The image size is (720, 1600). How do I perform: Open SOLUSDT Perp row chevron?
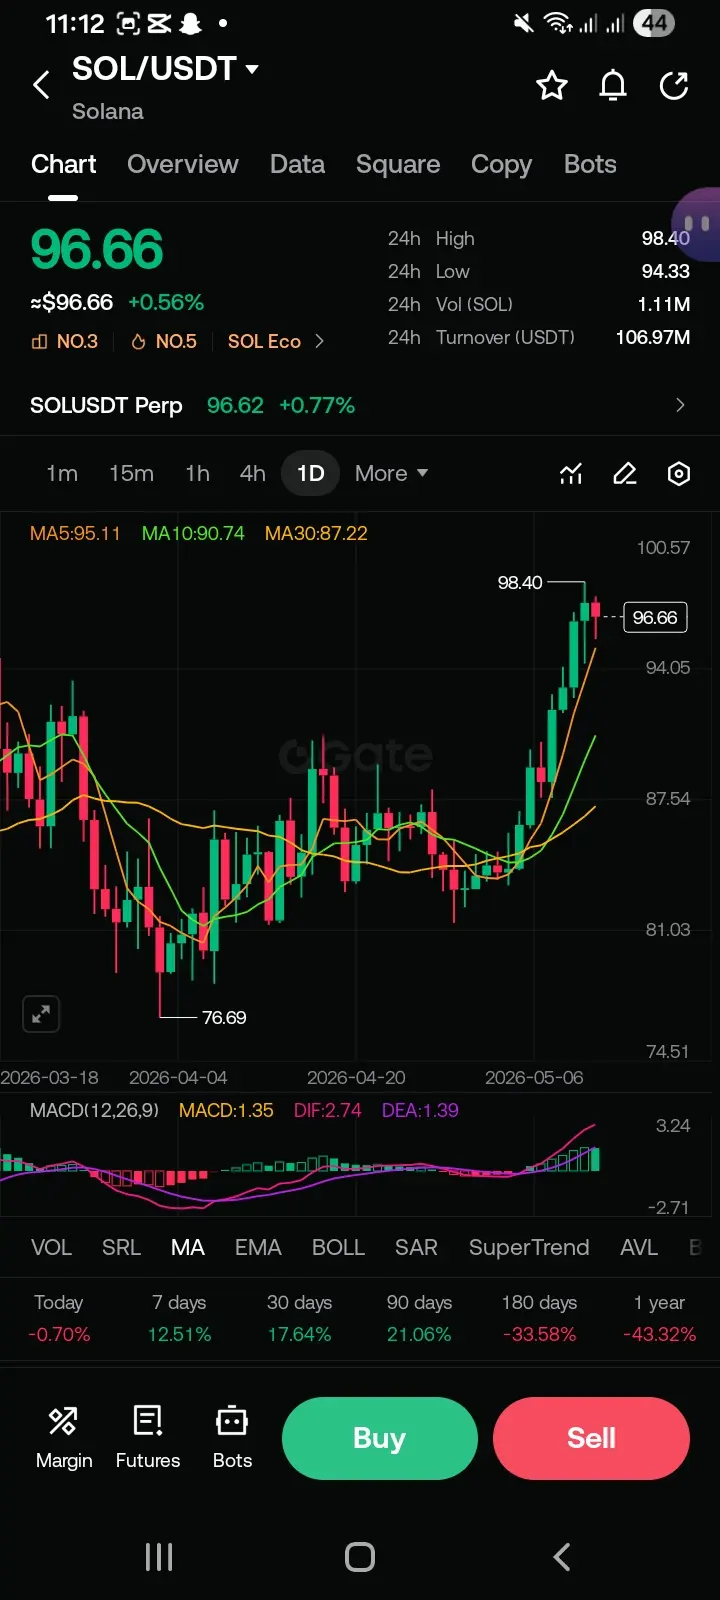[x=680, y=405]
